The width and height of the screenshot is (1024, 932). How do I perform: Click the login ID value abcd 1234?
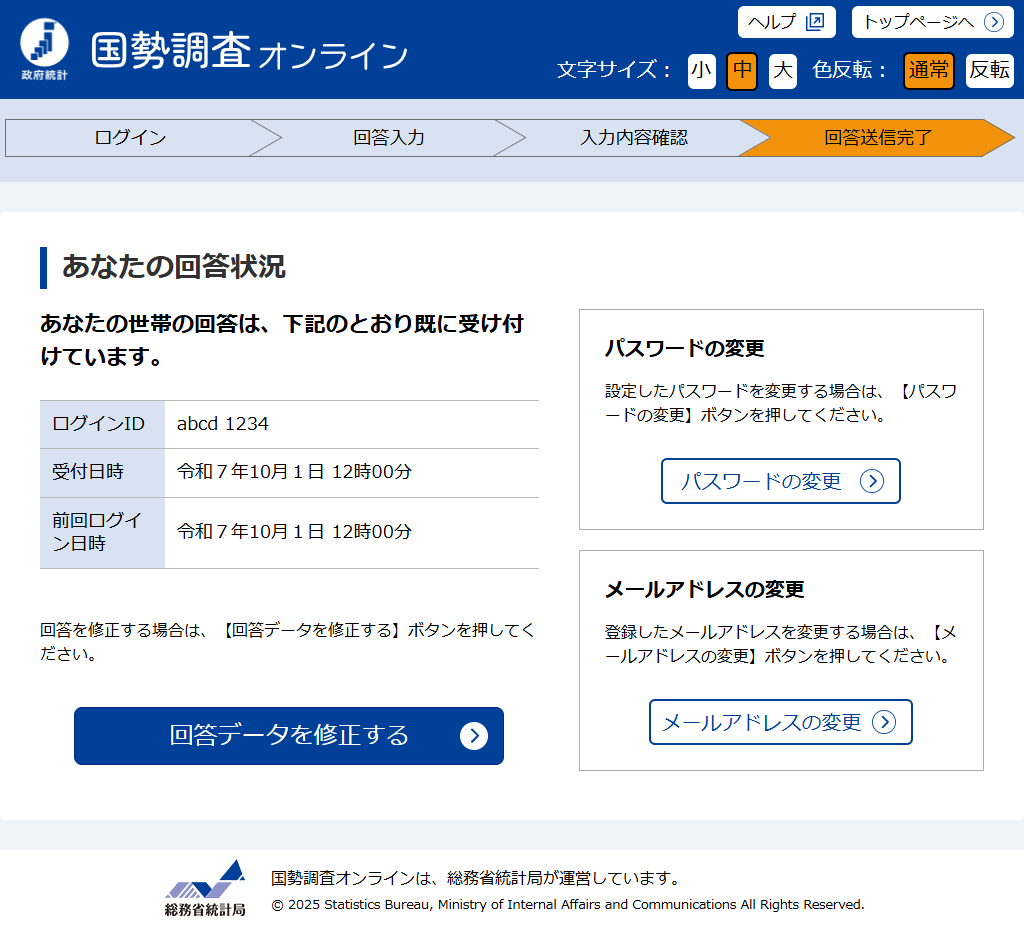223,424
